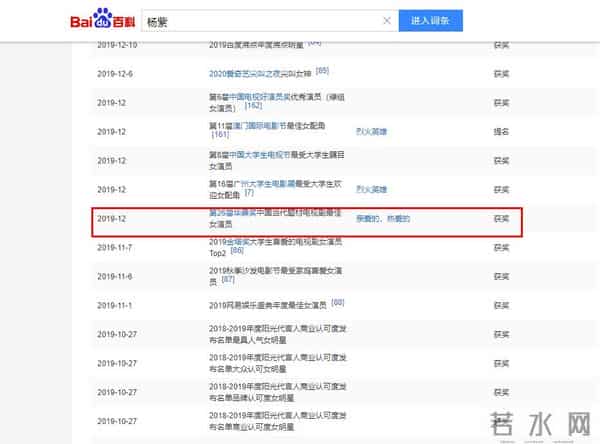Screen dimensions: 600x444
Task: Select the date cell 2019-11-7
Action: pyautogui.click(x=114, y=248)
